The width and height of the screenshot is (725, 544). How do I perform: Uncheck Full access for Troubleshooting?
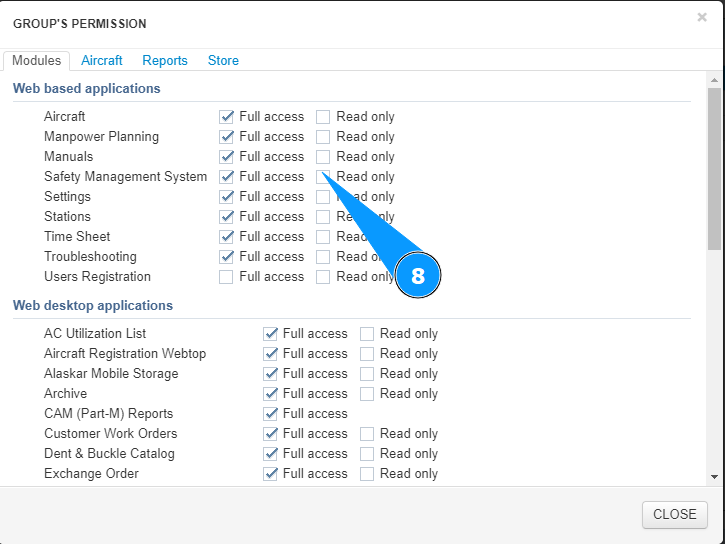point(227,257)
